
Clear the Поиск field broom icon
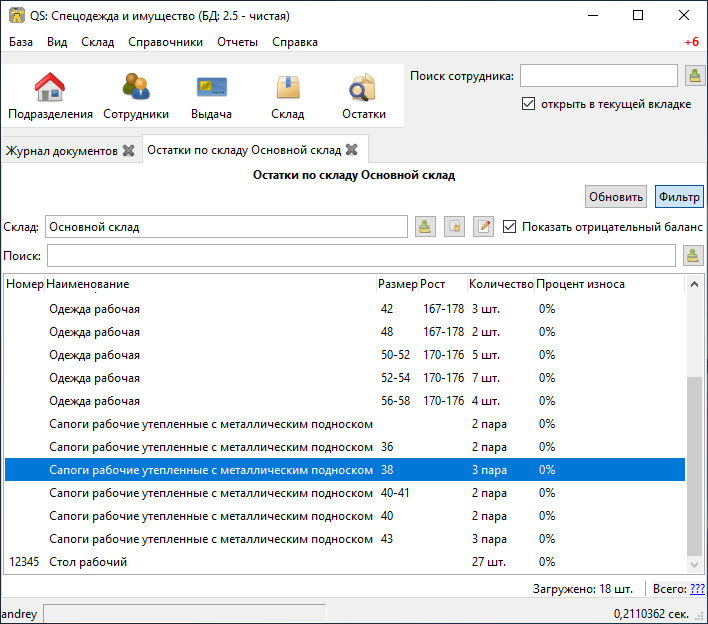tap(693, 256)
